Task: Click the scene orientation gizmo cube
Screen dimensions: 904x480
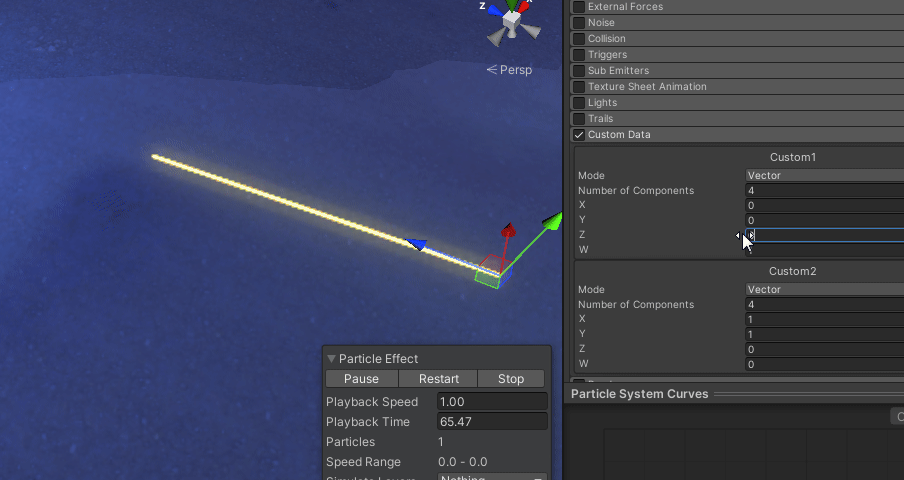Action: click(512, 19)
